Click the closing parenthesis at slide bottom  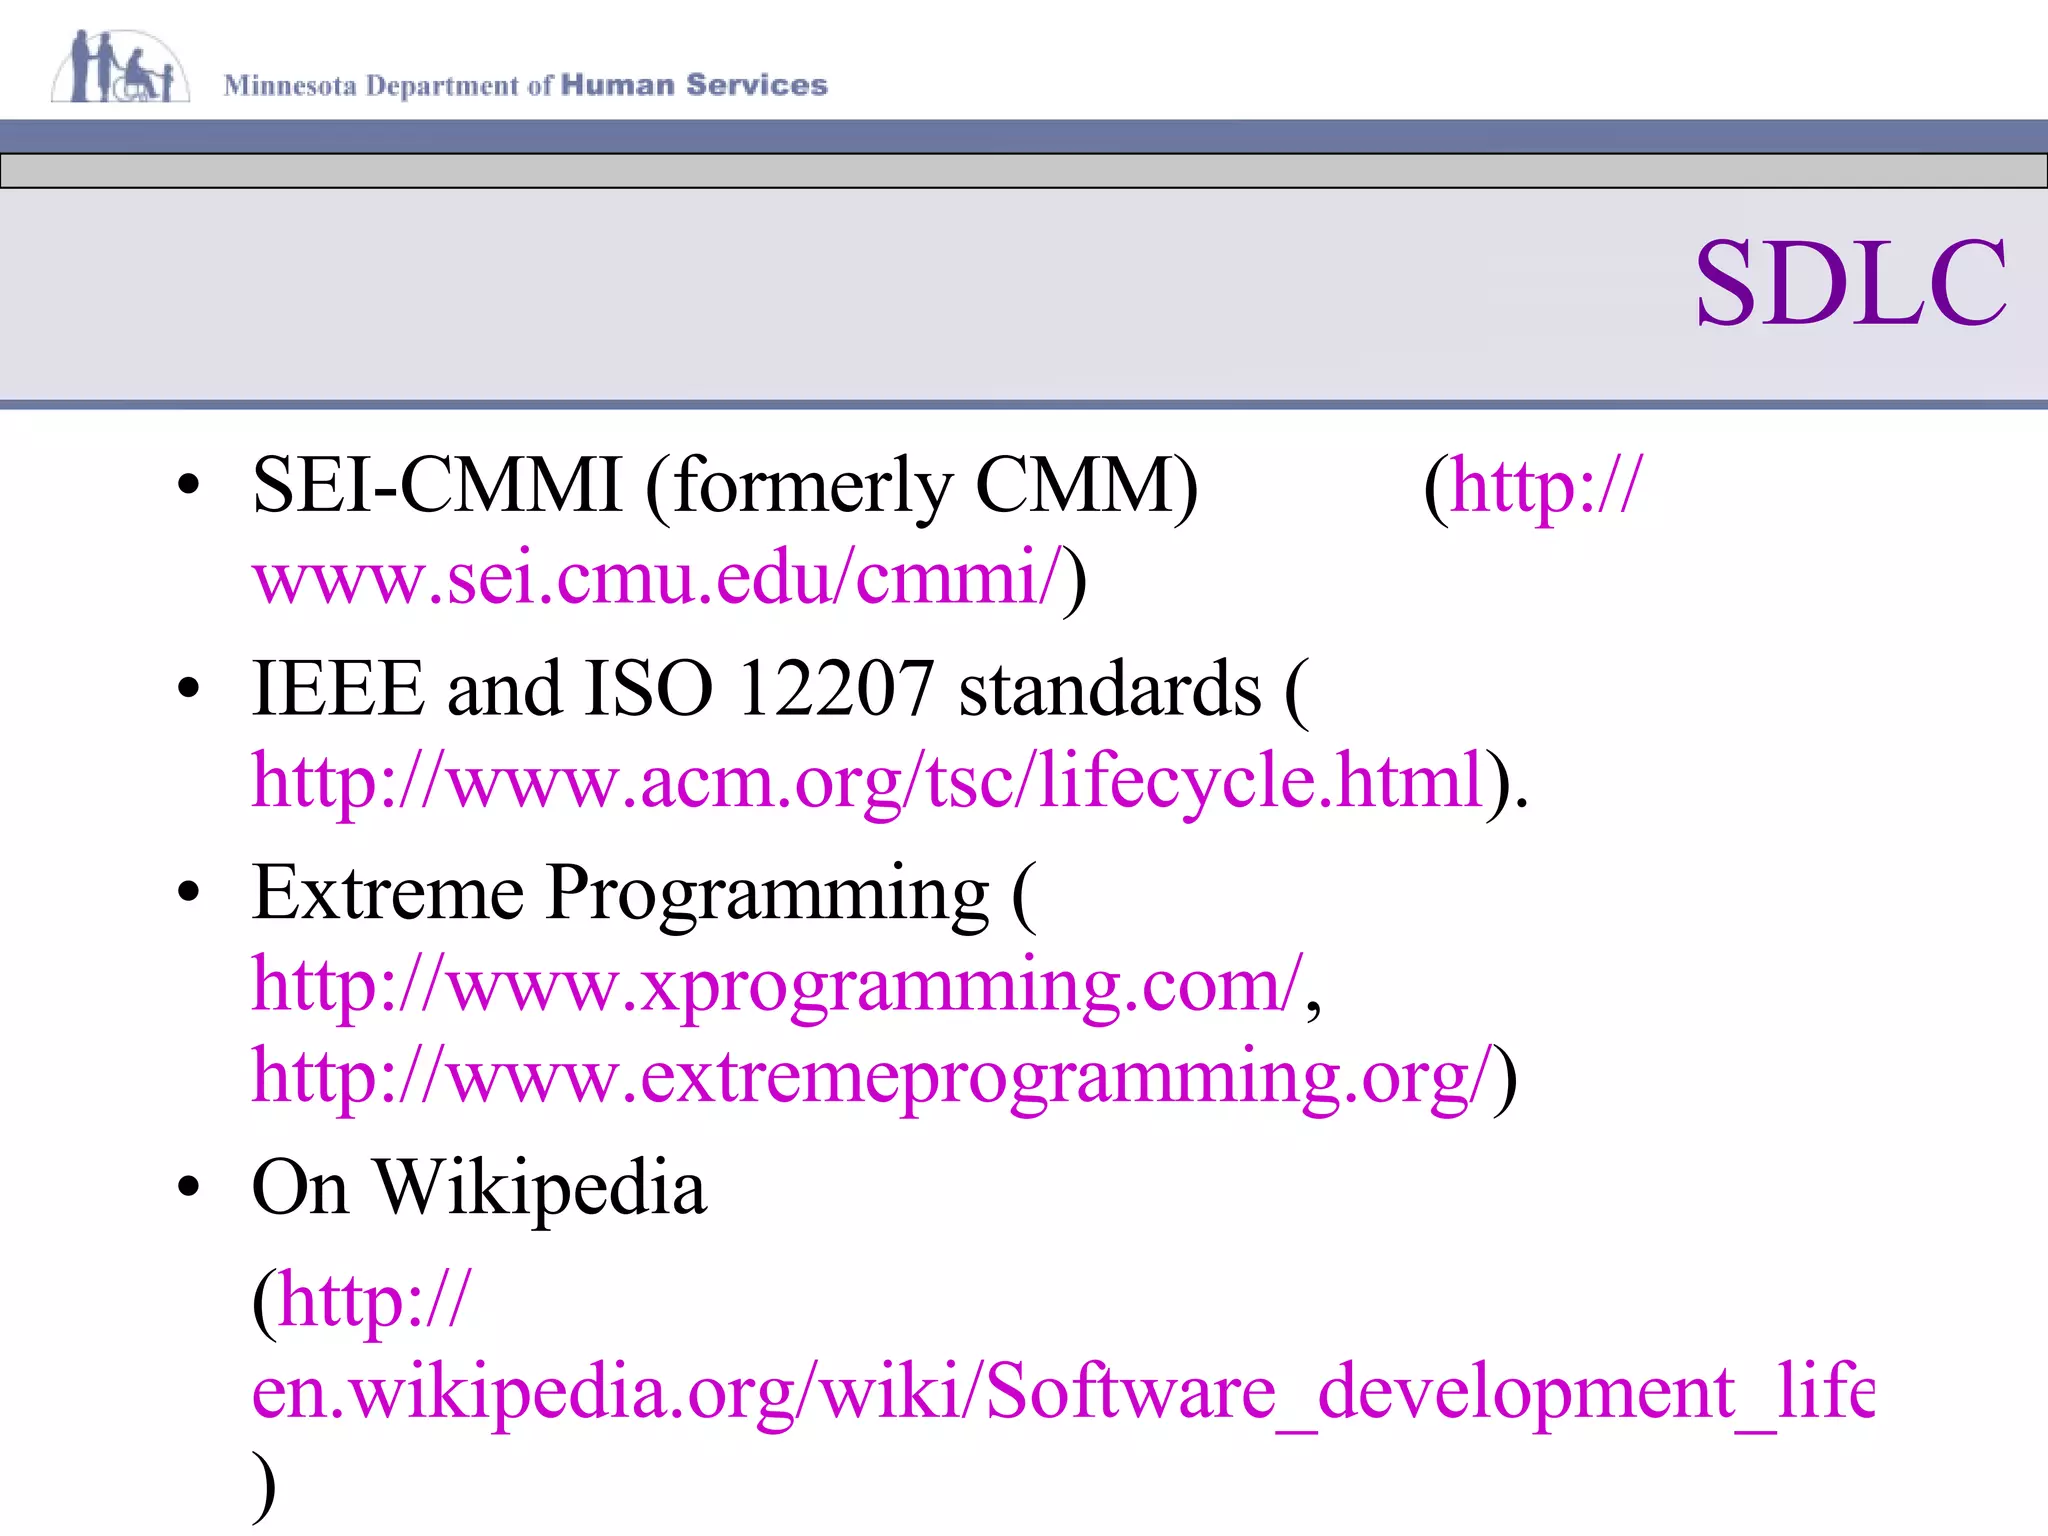coord(264,1487)
